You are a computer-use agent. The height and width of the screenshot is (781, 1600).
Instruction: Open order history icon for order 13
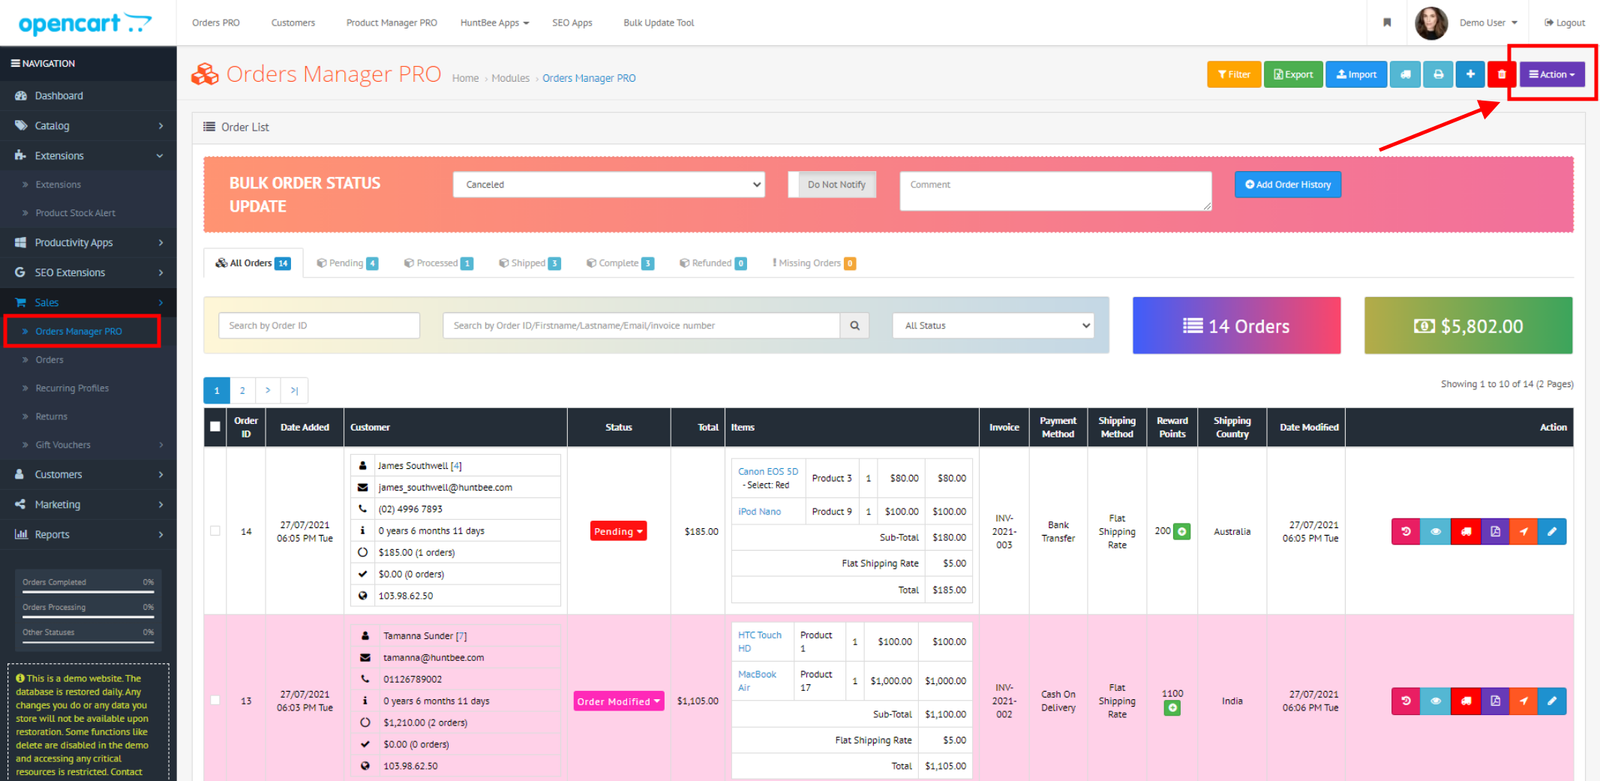[x=1406, y=701]
